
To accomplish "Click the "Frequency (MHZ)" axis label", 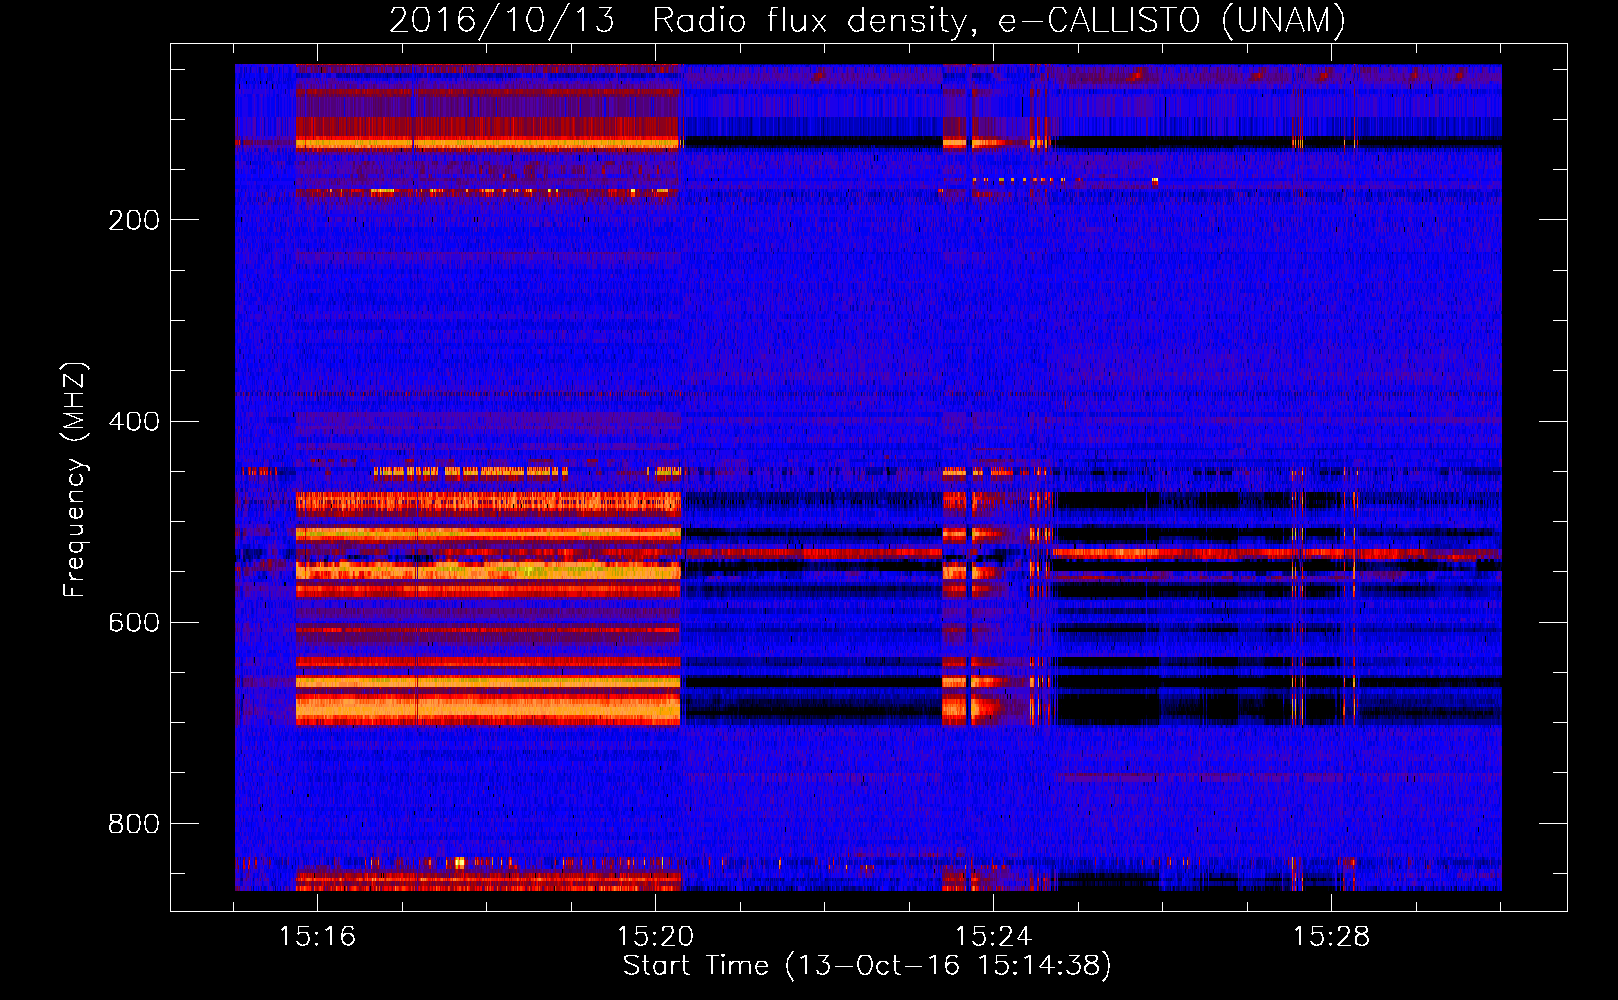I will (75, 480).
